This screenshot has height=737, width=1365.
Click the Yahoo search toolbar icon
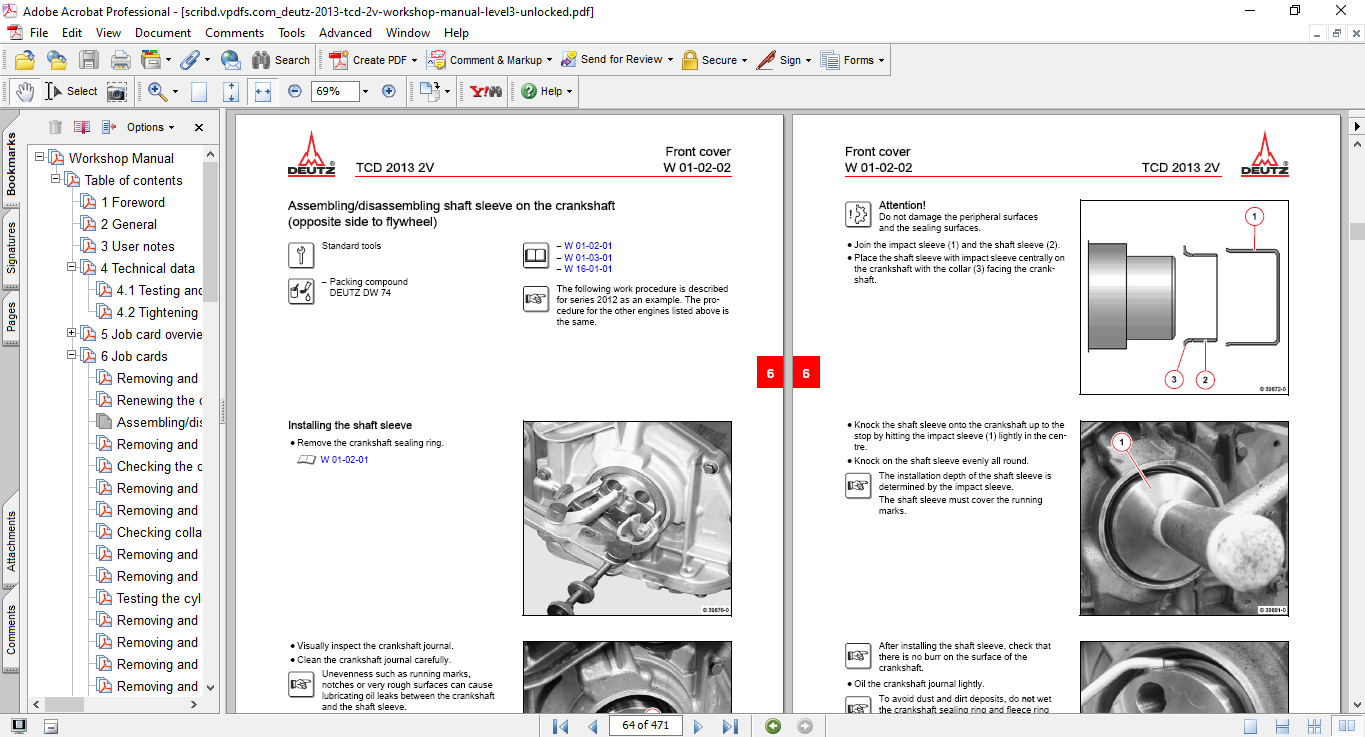[x=483, y=91]
